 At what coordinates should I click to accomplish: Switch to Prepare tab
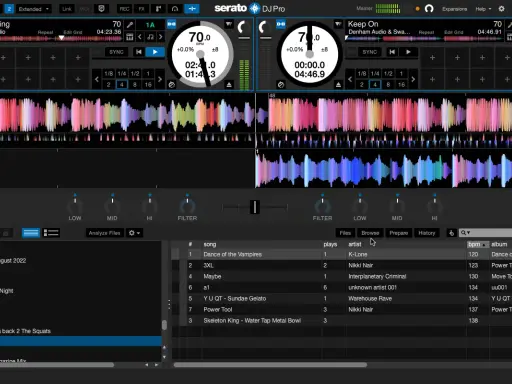pos(399,233)
